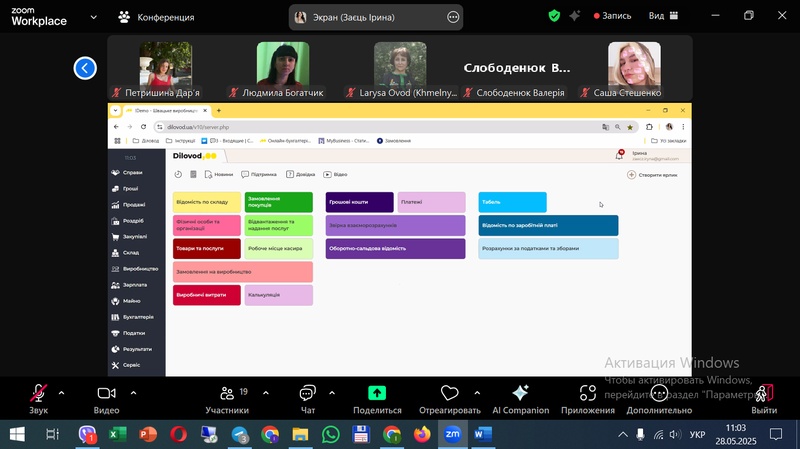Click the notification bell in Dilovod
800x449 pixels.
point(619,156)
